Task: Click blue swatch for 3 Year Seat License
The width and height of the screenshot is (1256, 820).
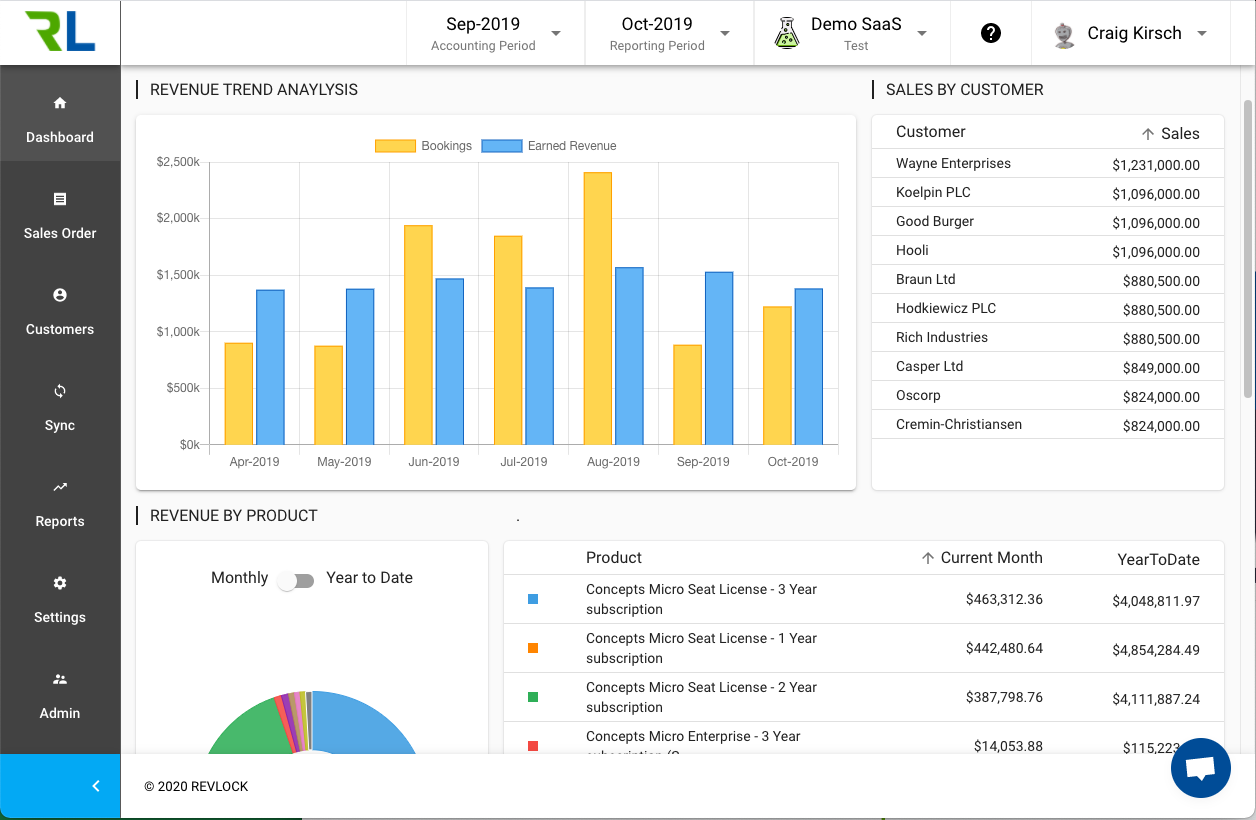Action: pyautogui.click(x=533, y=599)
